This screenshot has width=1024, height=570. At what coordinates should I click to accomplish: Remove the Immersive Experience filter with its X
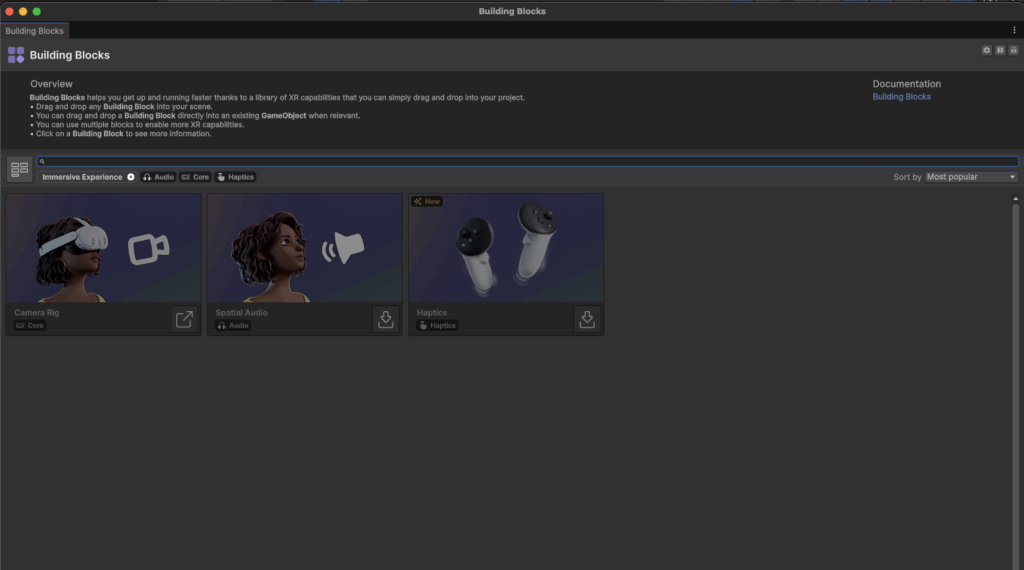point(131,177)
